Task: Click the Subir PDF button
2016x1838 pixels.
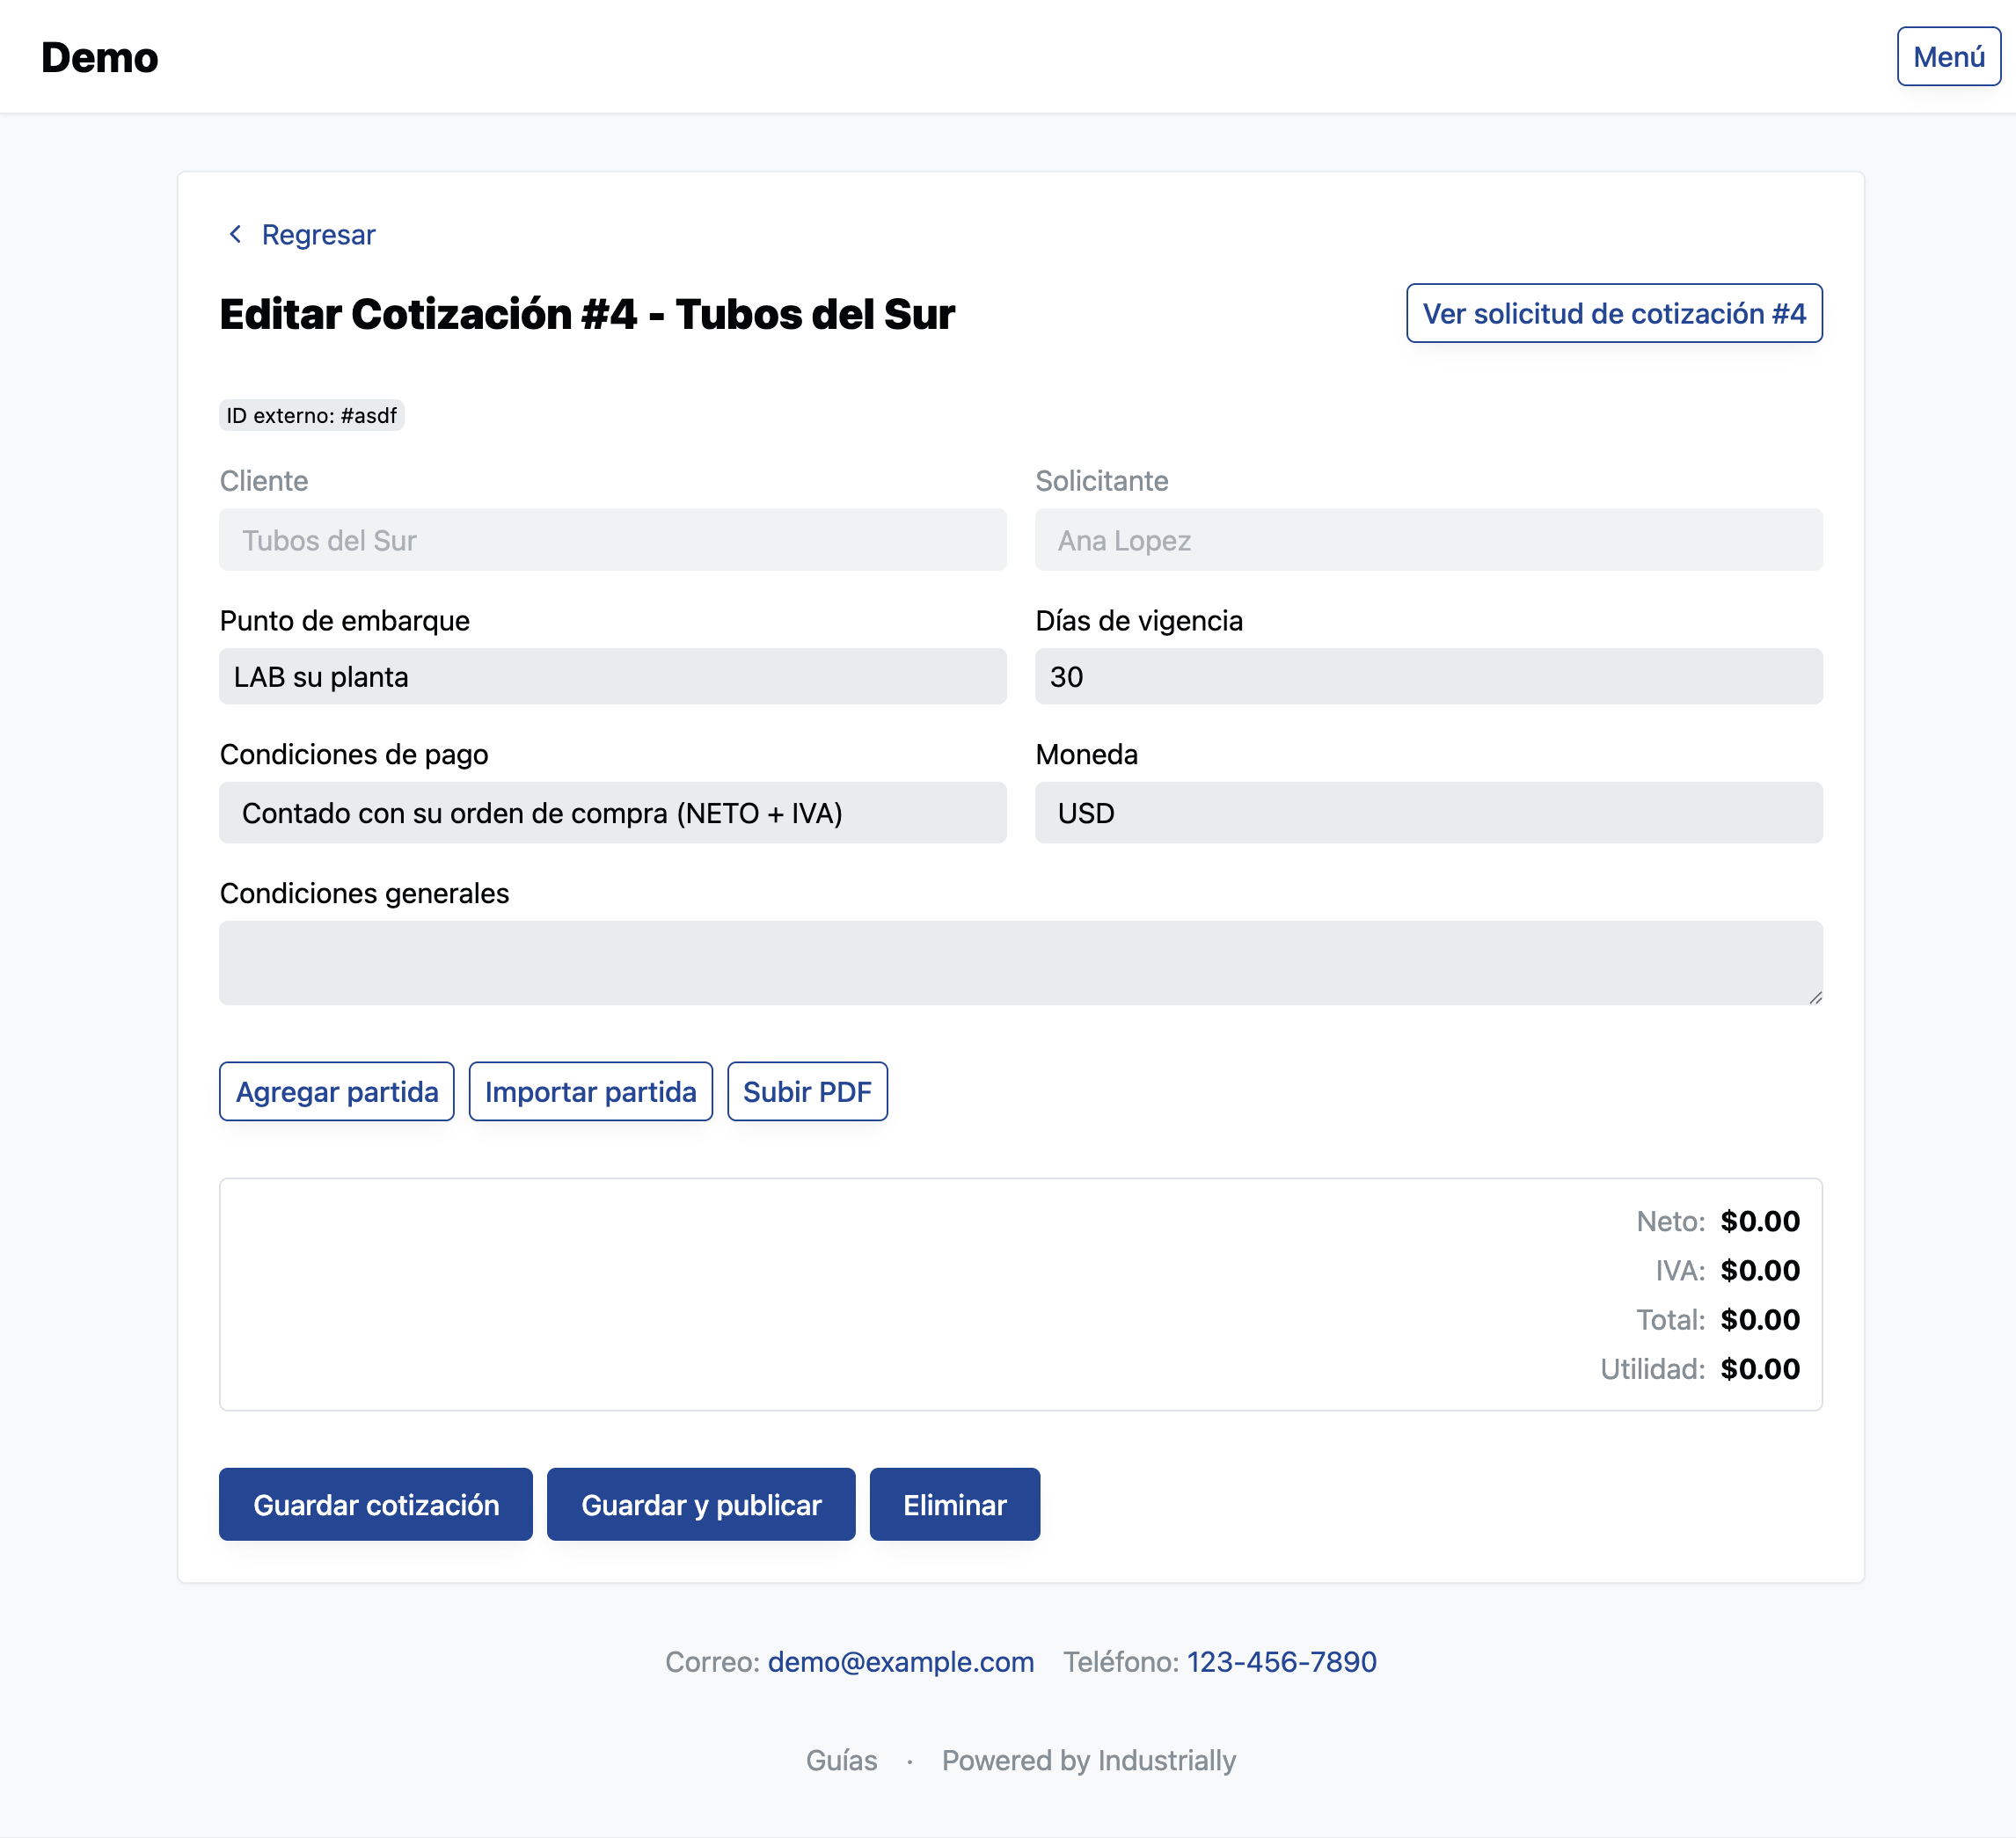Action: pos(806,1091)
